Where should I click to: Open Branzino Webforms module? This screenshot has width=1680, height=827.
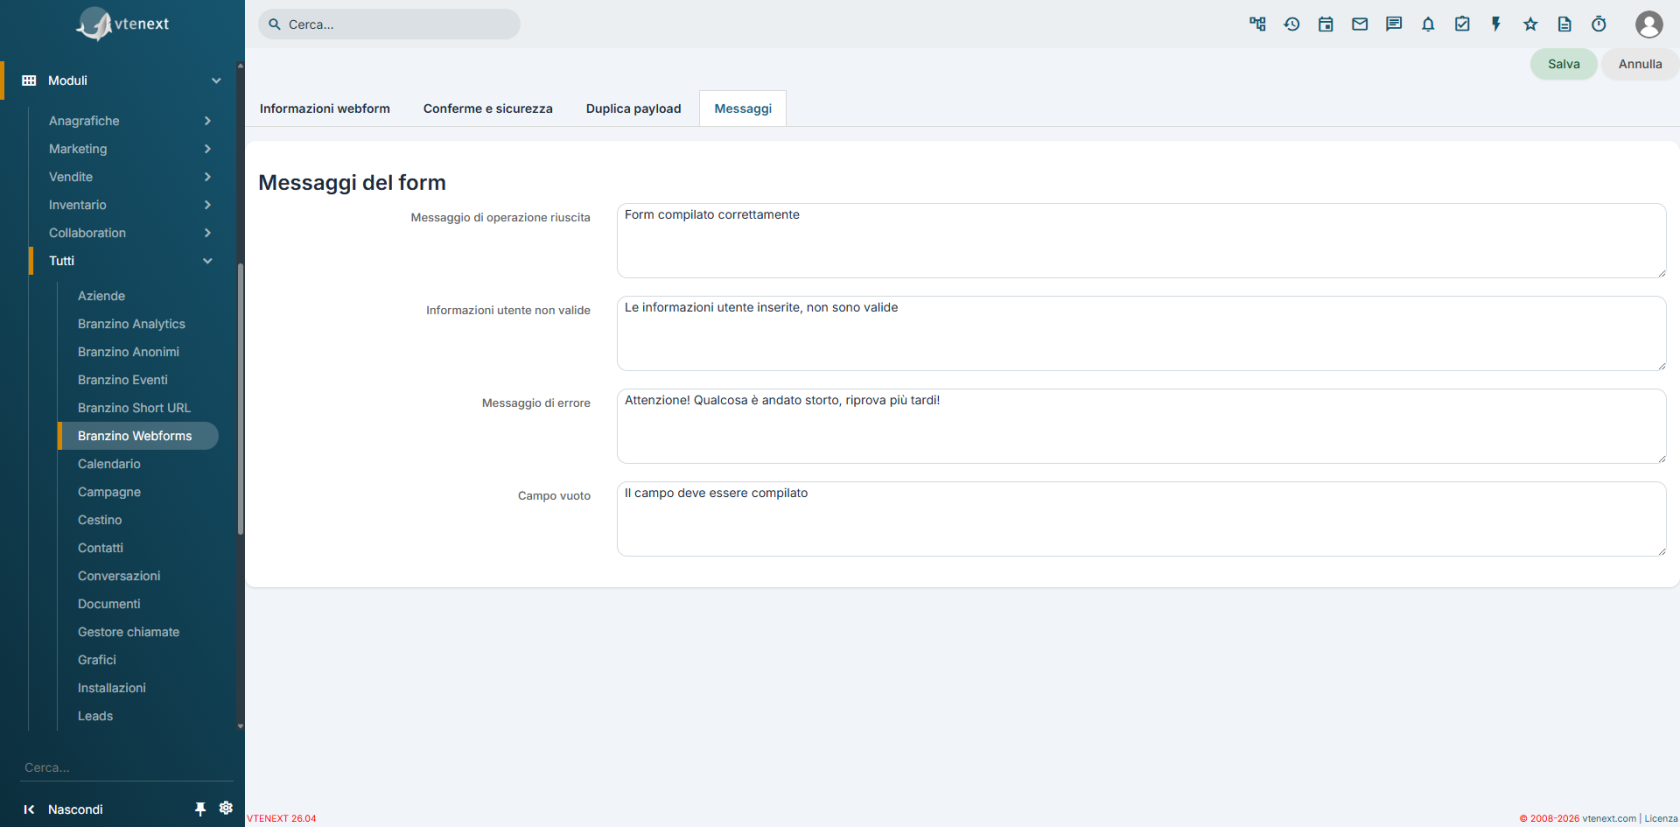tap(138, 436)
